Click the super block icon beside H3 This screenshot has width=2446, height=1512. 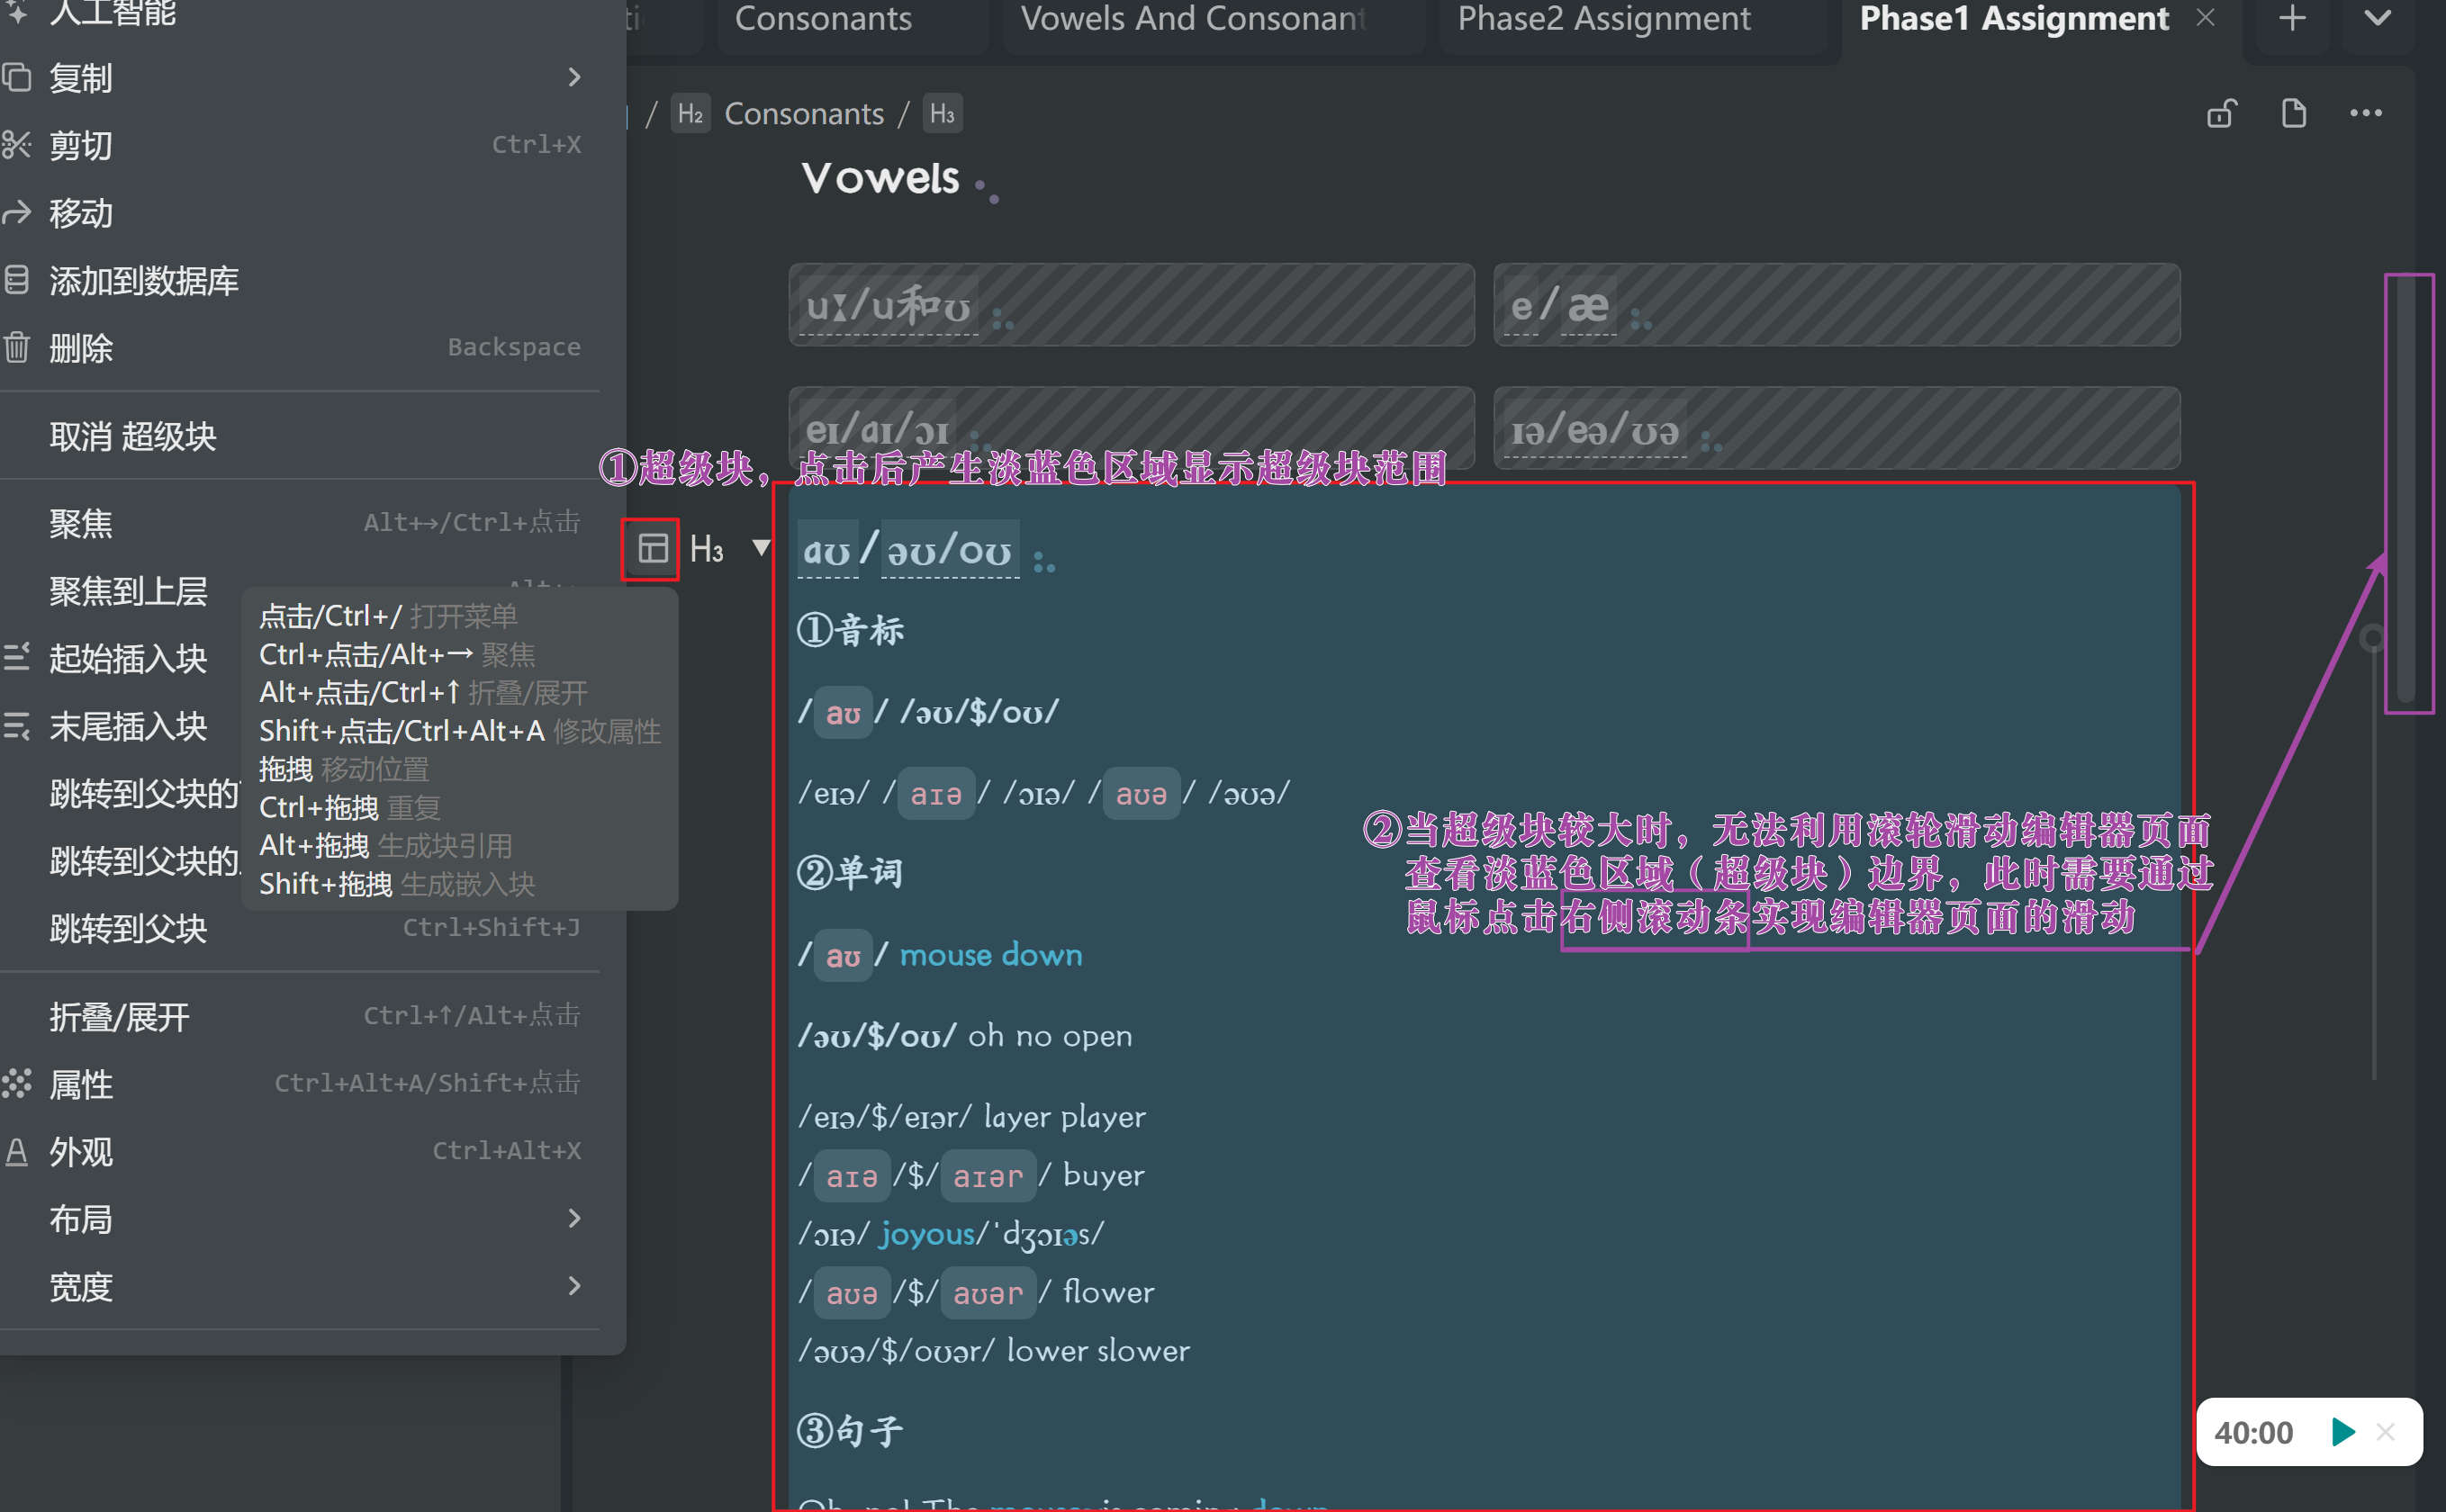pyautogui.click(x=652, y=548)
